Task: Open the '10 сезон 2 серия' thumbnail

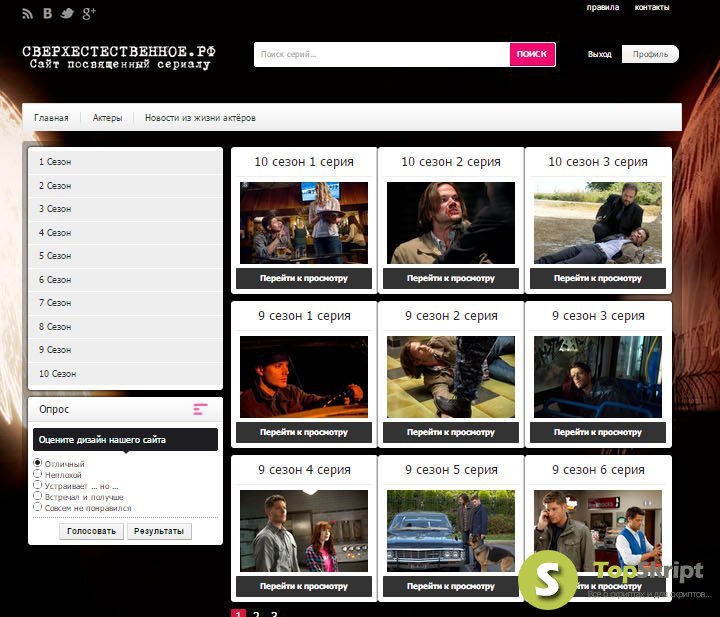Action: click(451, 223)
